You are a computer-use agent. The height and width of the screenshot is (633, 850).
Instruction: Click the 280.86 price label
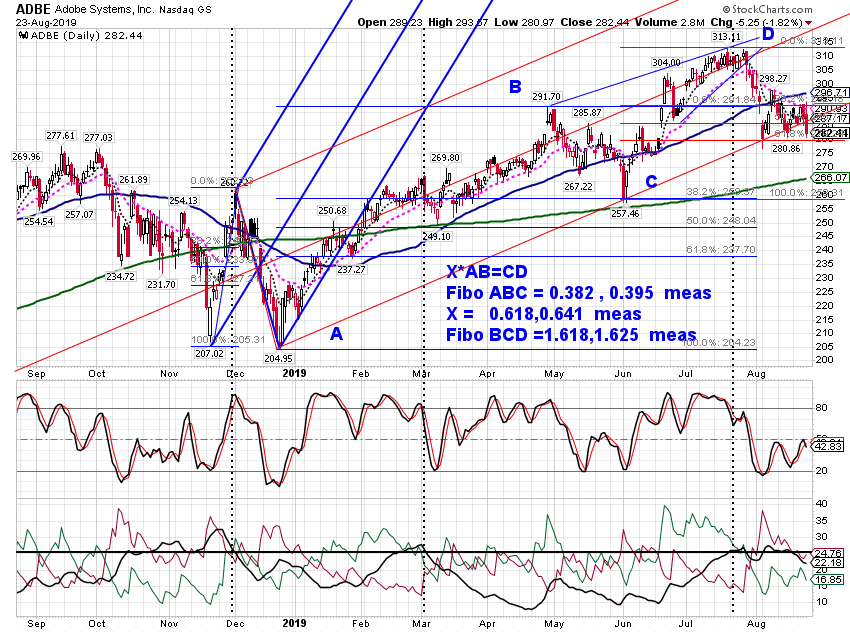[x=786, y=148]
